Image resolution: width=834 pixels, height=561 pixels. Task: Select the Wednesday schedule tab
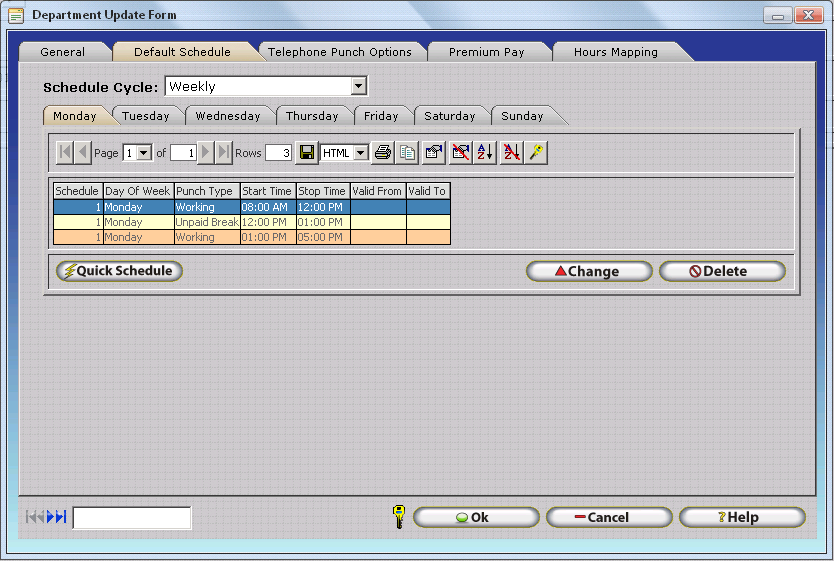pyautogui.click(x=227, y=116)
